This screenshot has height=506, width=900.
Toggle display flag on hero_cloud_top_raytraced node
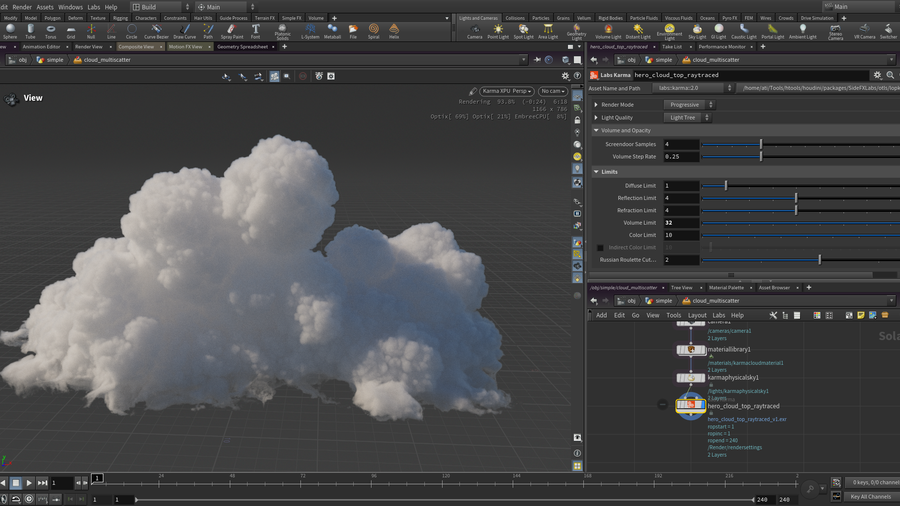point(703,405)
